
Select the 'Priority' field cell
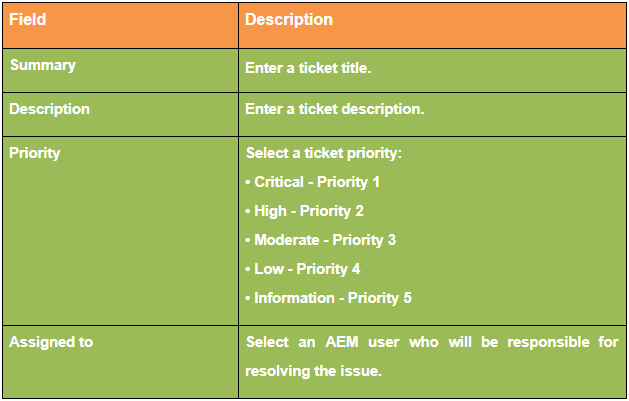pos(35,153)
